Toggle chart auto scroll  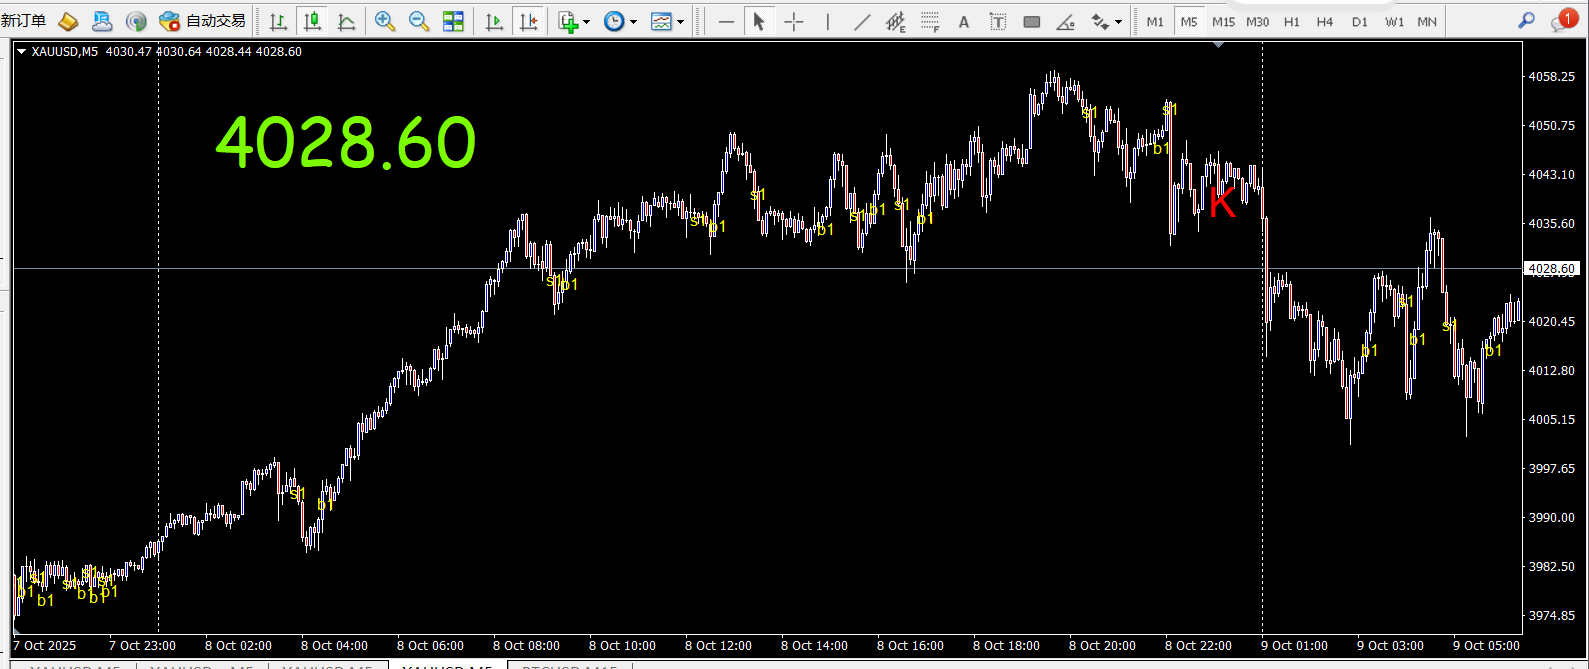(493, 21)
